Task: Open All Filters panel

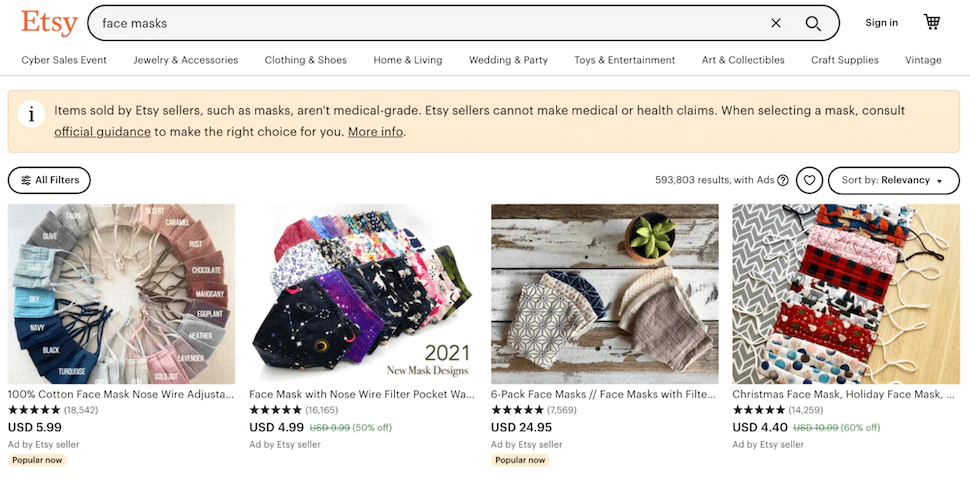Action: [x=49, y=181]
